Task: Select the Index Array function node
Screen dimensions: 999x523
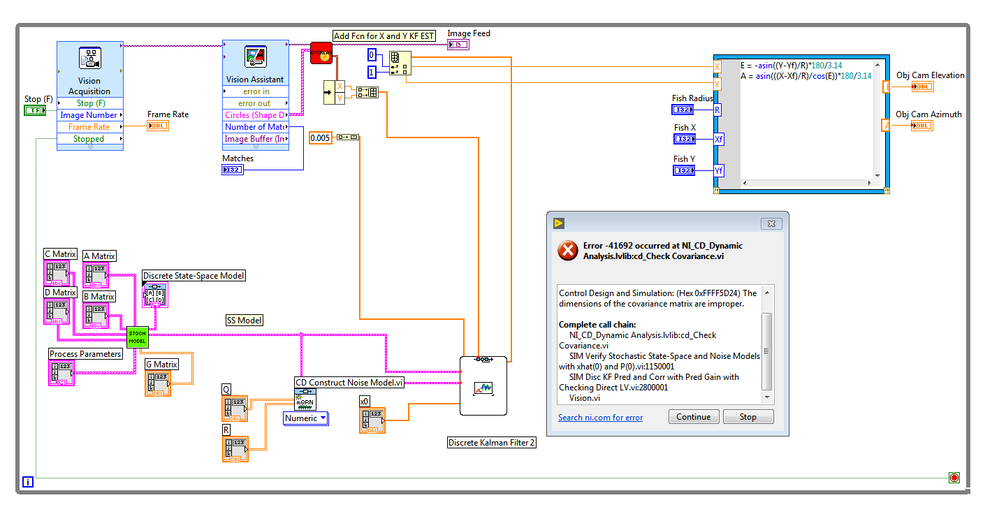Action: click(x=400, y=64)
